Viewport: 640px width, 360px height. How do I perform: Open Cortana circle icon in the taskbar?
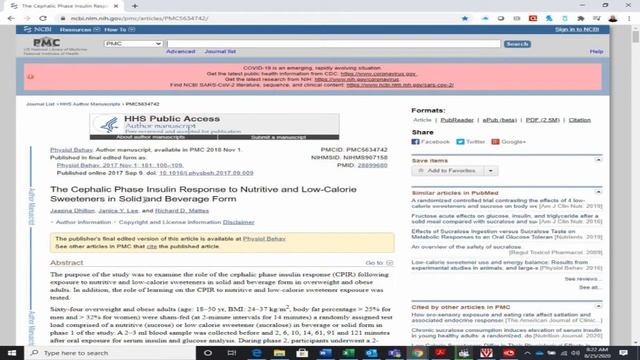click(208, 353)
